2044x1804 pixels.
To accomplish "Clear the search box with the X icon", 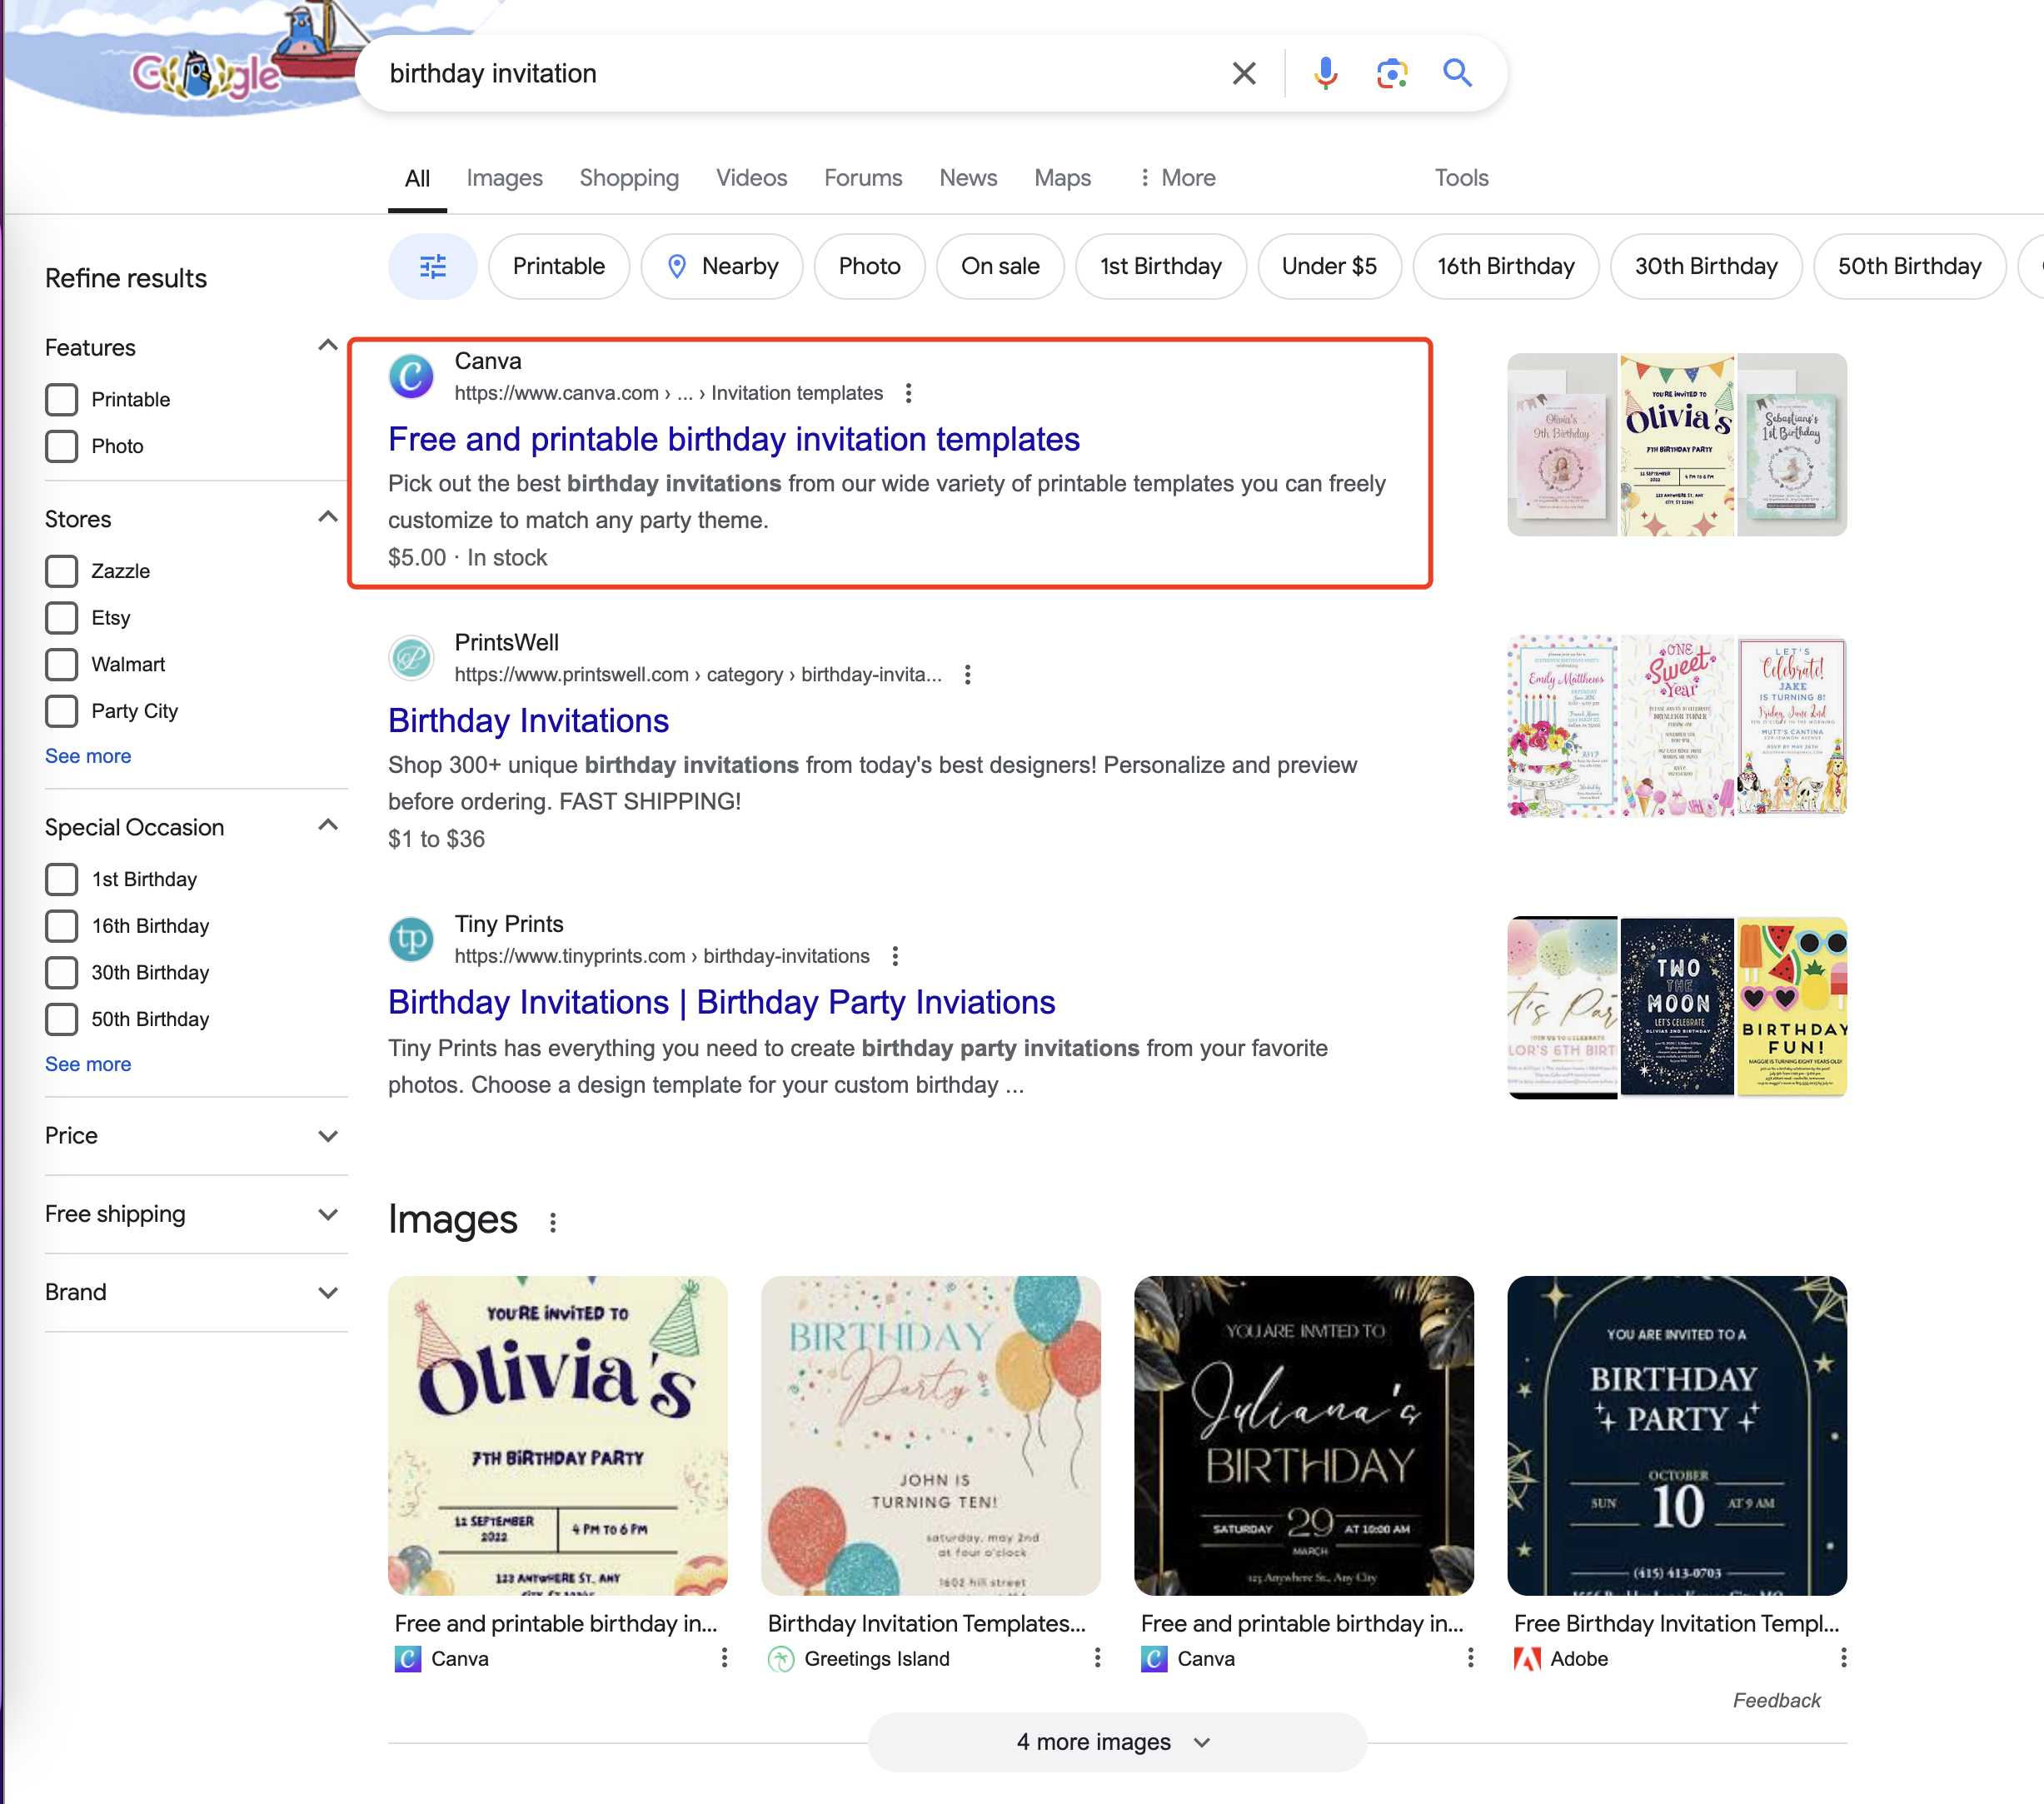I will point(1243,73).
